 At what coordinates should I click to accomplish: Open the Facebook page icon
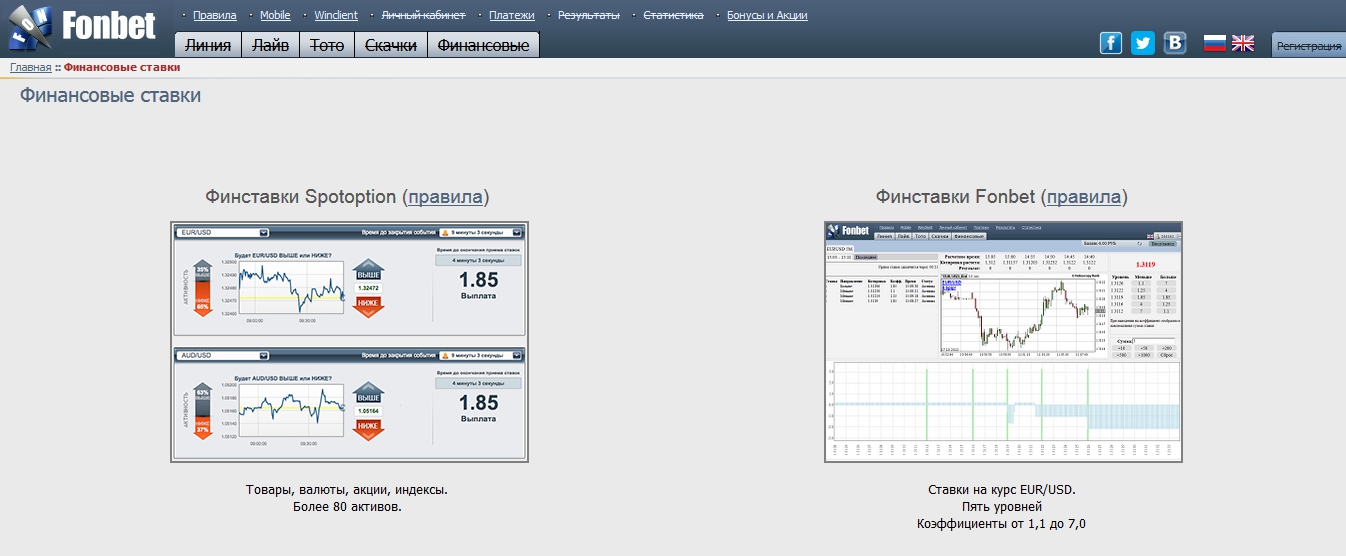1111,43
